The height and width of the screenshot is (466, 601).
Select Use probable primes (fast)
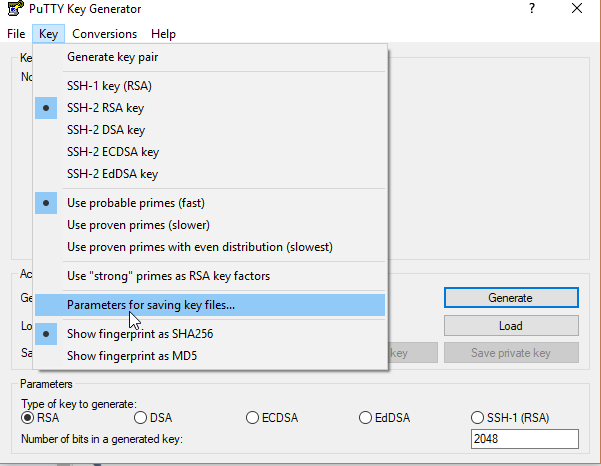pos(210,203)
